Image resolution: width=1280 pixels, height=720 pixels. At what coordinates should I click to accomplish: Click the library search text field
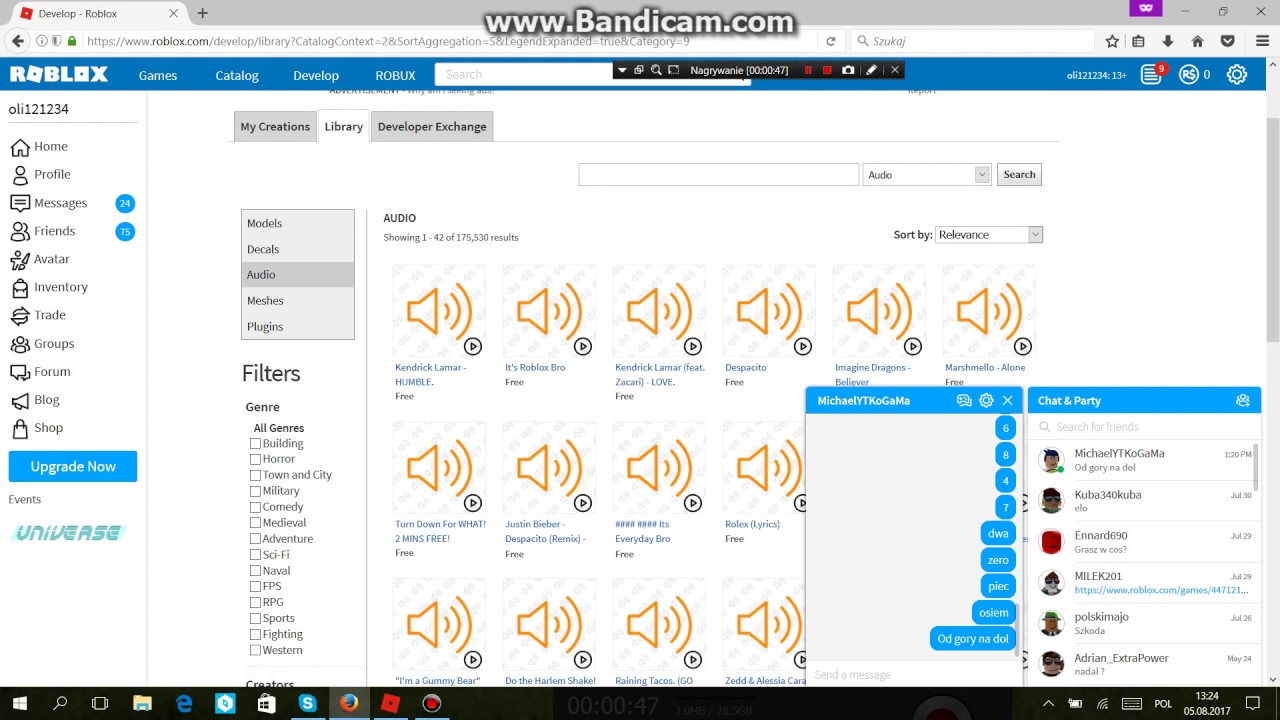pos(718,175)
